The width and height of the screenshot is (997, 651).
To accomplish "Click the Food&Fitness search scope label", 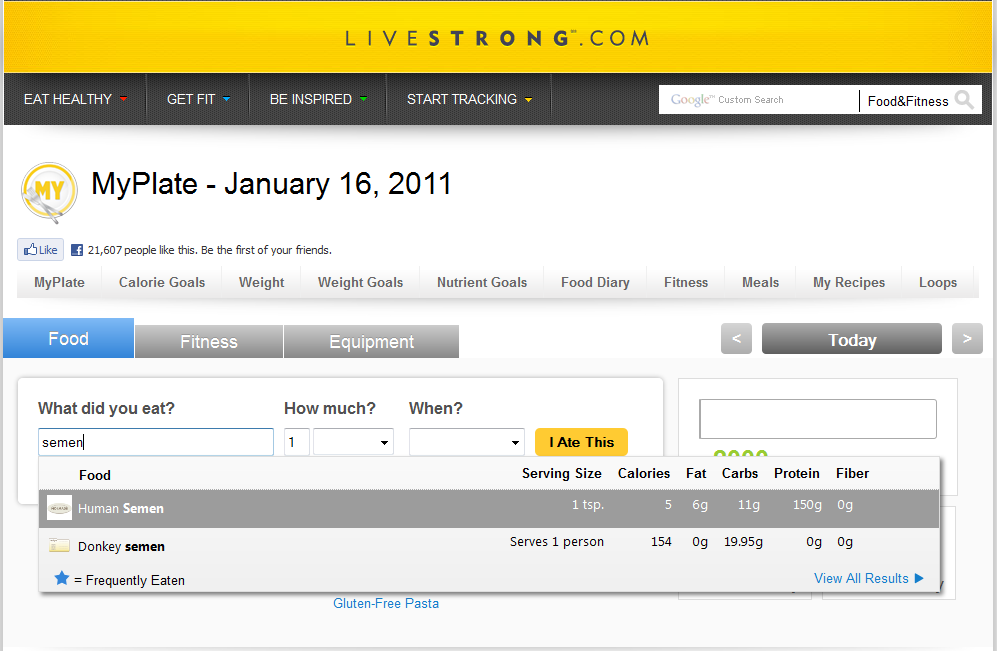I will (x=908, y=101).
